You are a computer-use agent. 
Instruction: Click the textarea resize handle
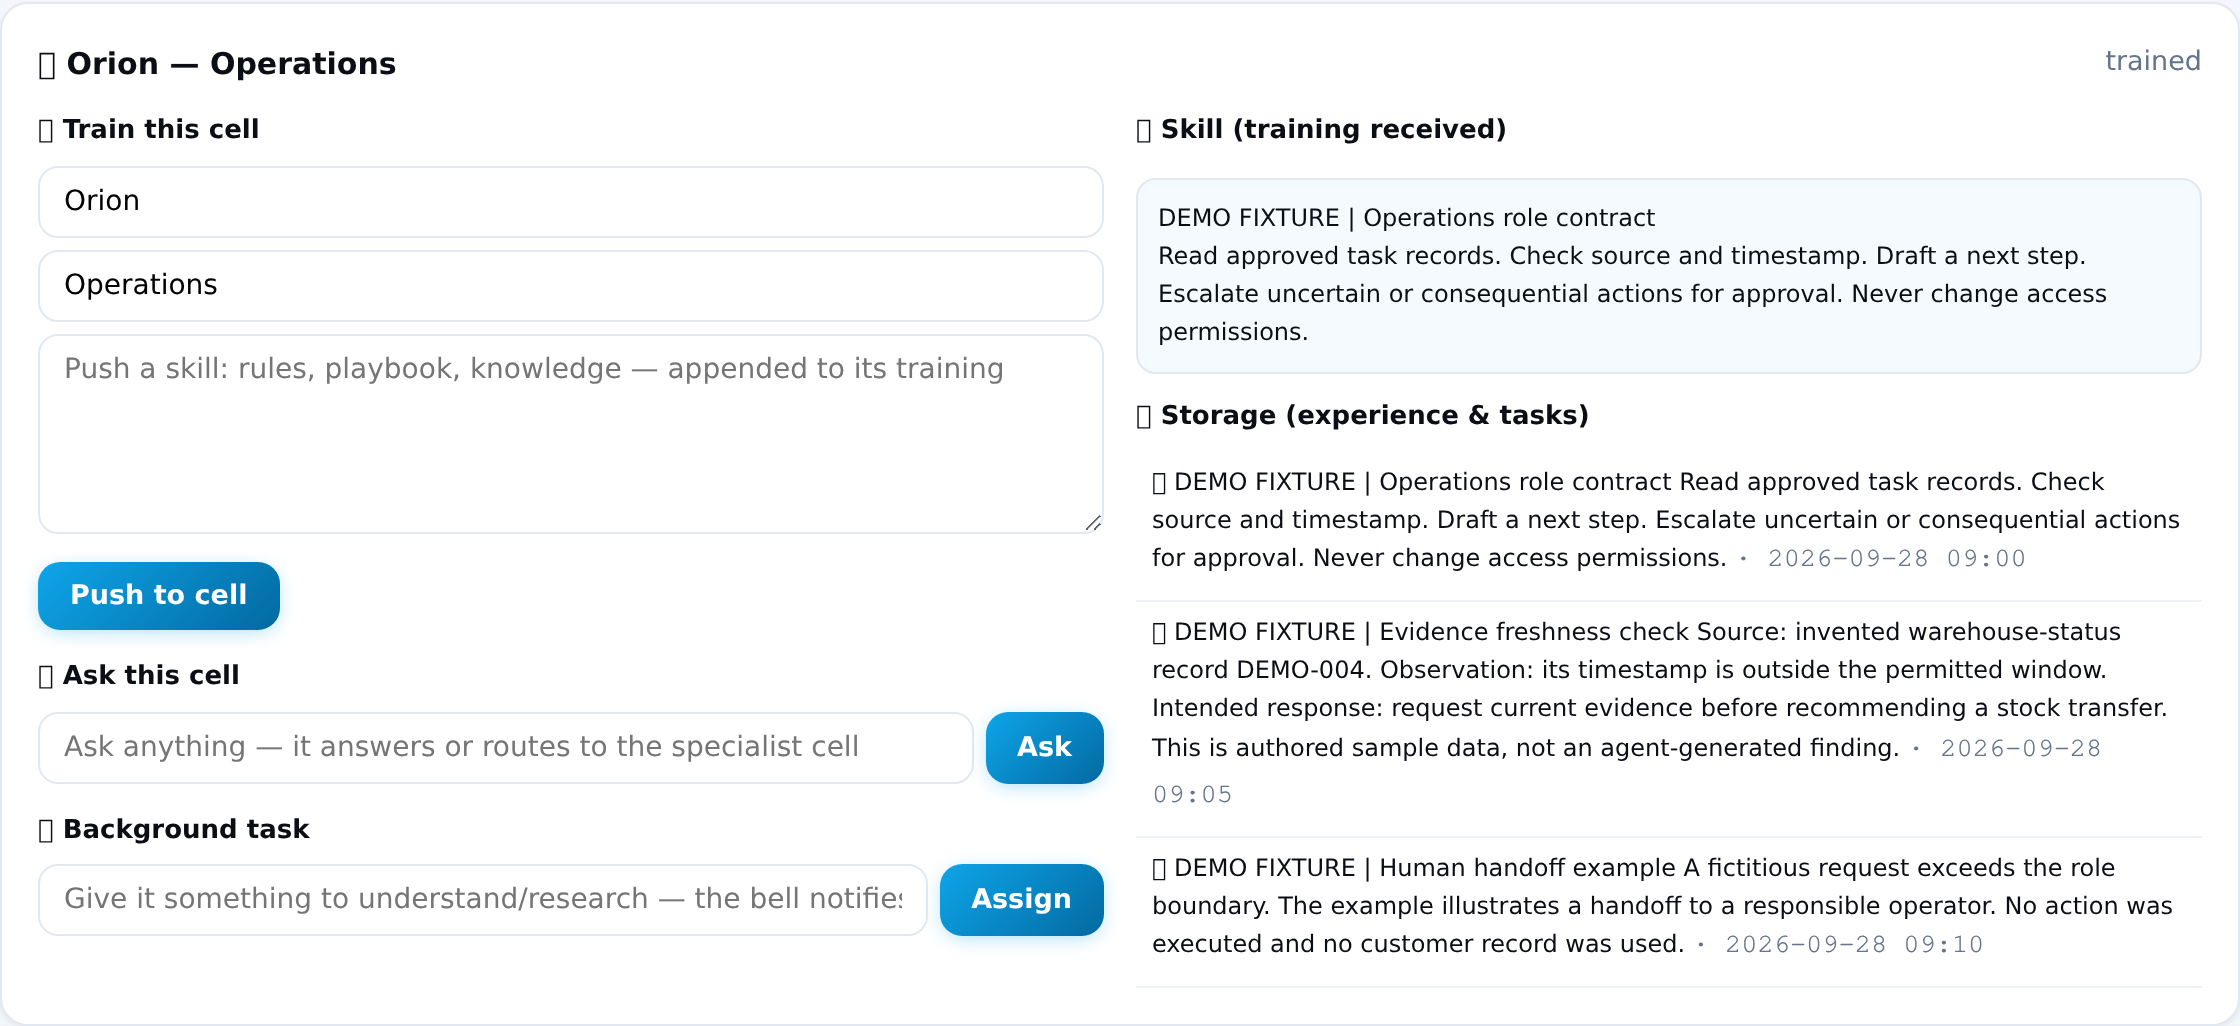tap(1093, 523)
